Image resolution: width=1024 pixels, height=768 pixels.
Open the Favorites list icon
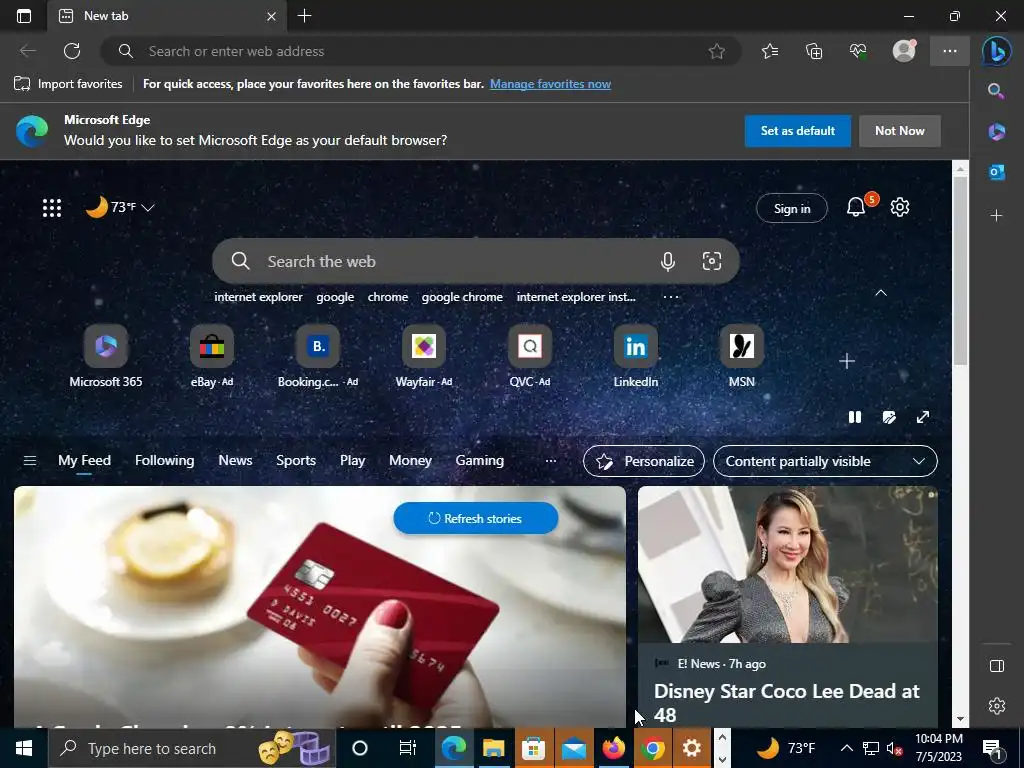pyautogui.click(x=770, y=51)
